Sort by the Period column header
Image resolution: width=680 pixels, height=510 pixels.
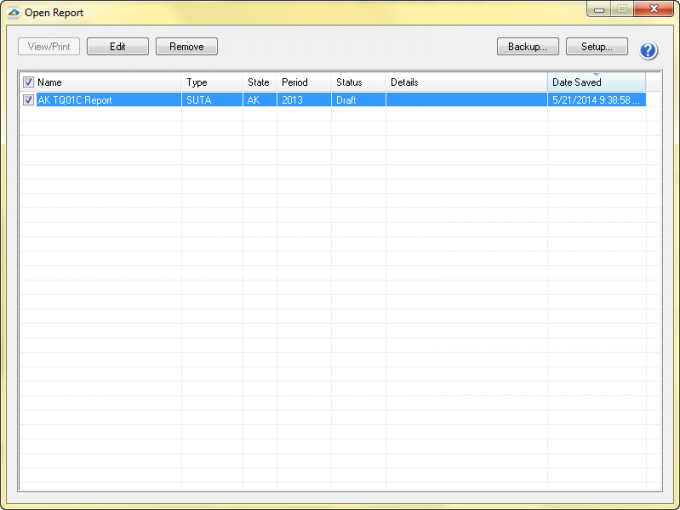pos(303,82)
